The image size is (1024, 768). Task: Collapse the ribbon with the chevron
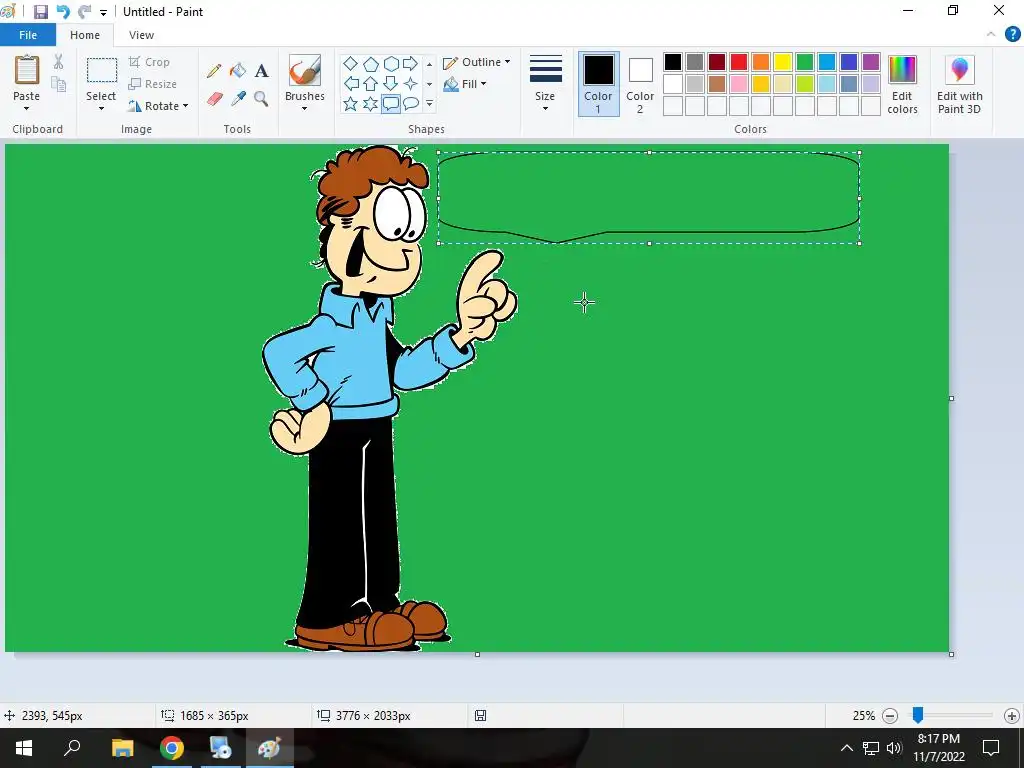coord(991,34)
